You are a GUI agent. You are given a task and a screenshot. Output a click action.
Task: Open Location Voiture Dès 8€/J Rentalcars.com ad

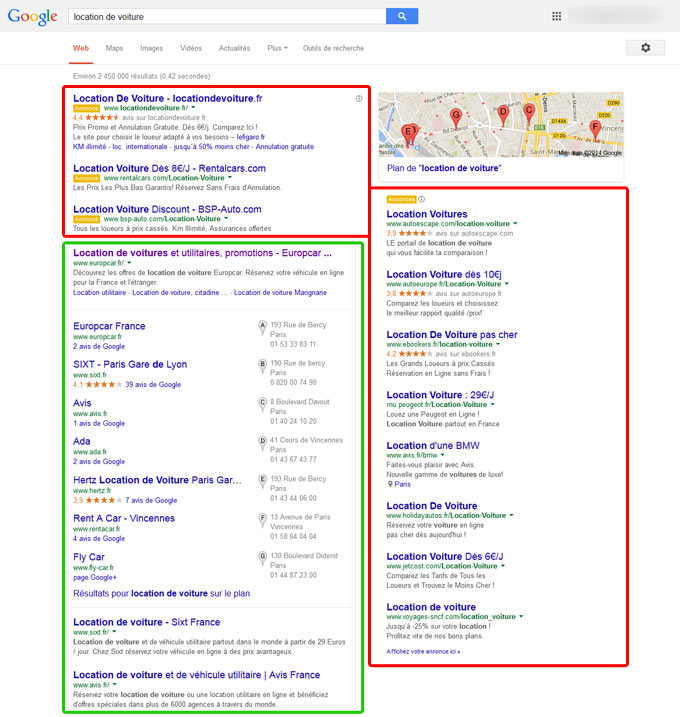click(x=169, y=168)
